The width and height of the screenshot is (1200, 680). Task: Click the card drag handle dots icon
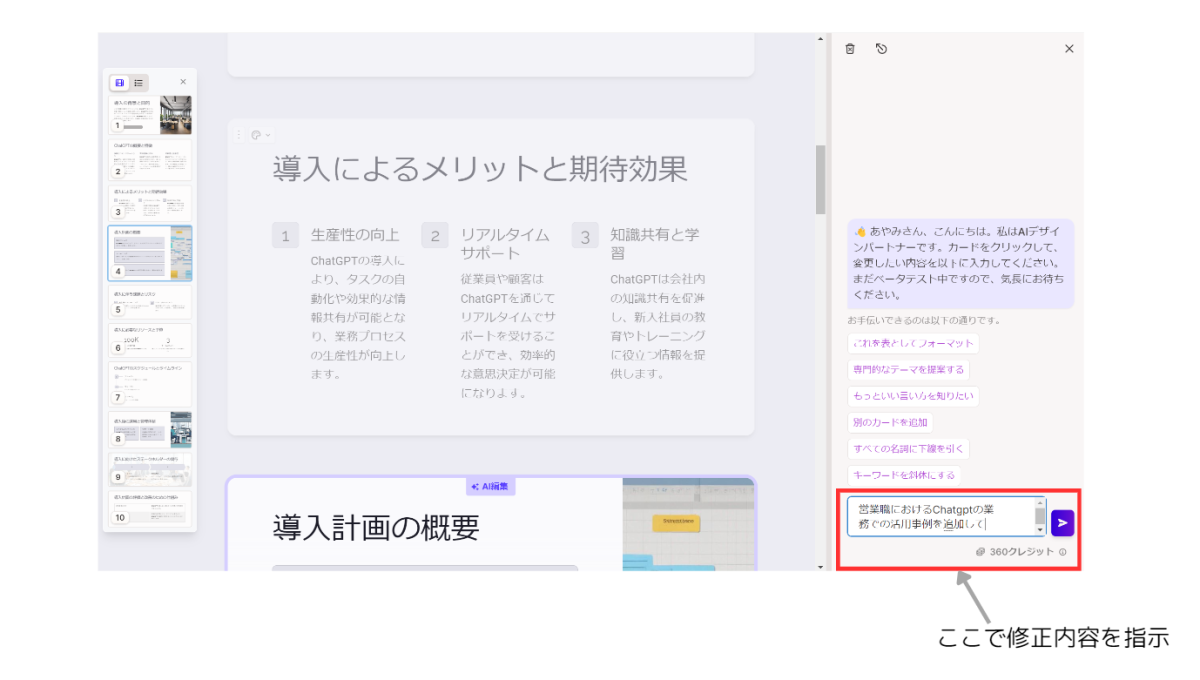click(x=238, y=135)
